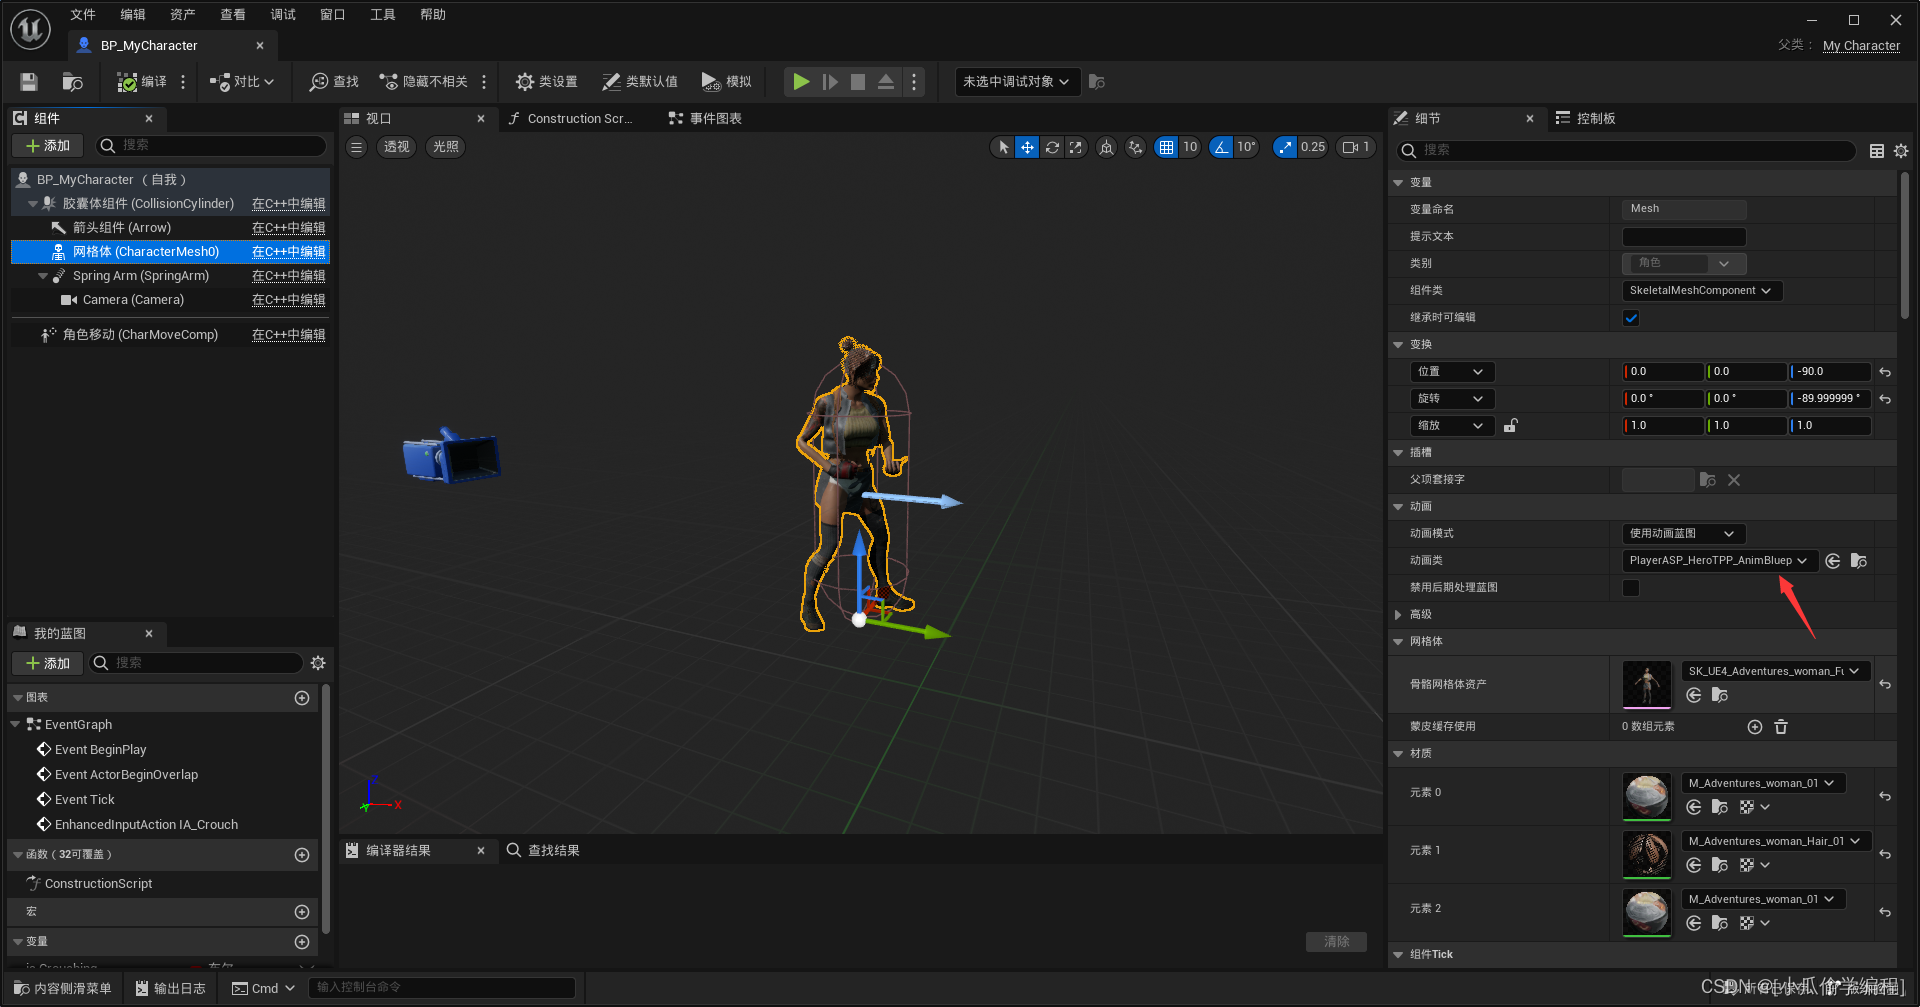Open details panel settings gear

pyautogui.click(x=1901, y=151)
